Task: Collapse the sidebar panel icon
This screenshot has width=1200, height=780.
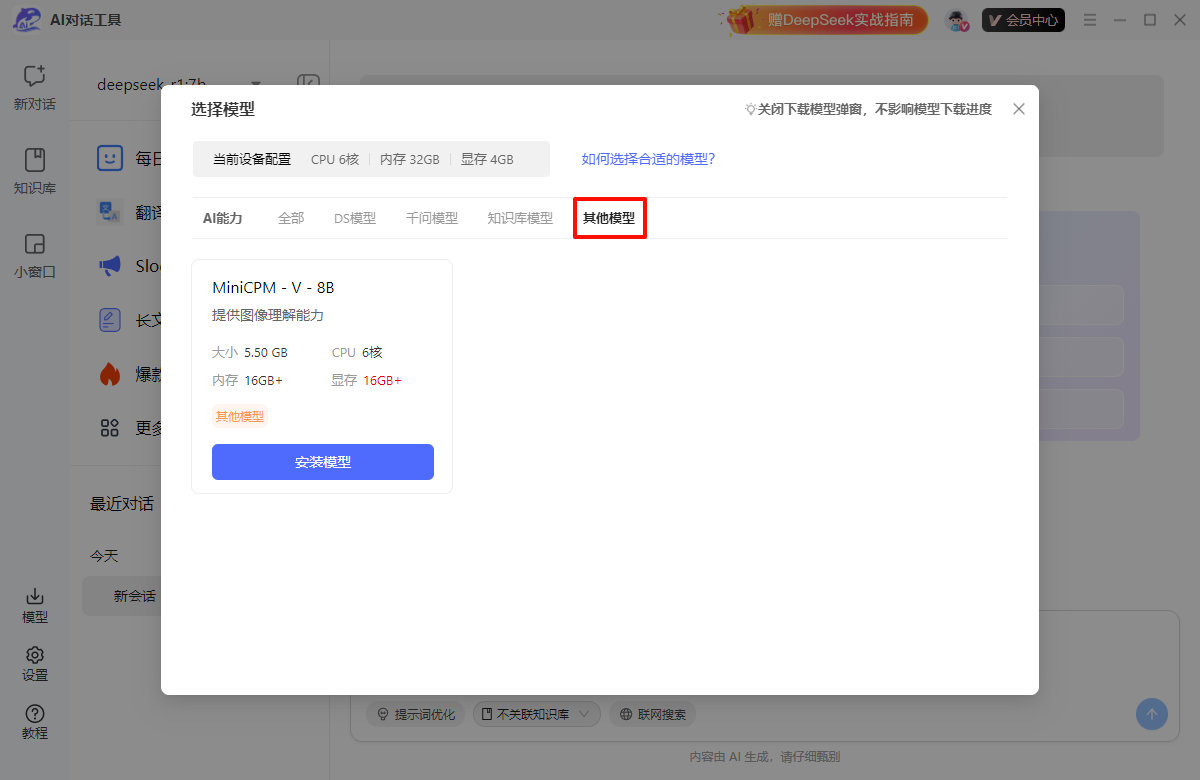Action: click(308, 84)
